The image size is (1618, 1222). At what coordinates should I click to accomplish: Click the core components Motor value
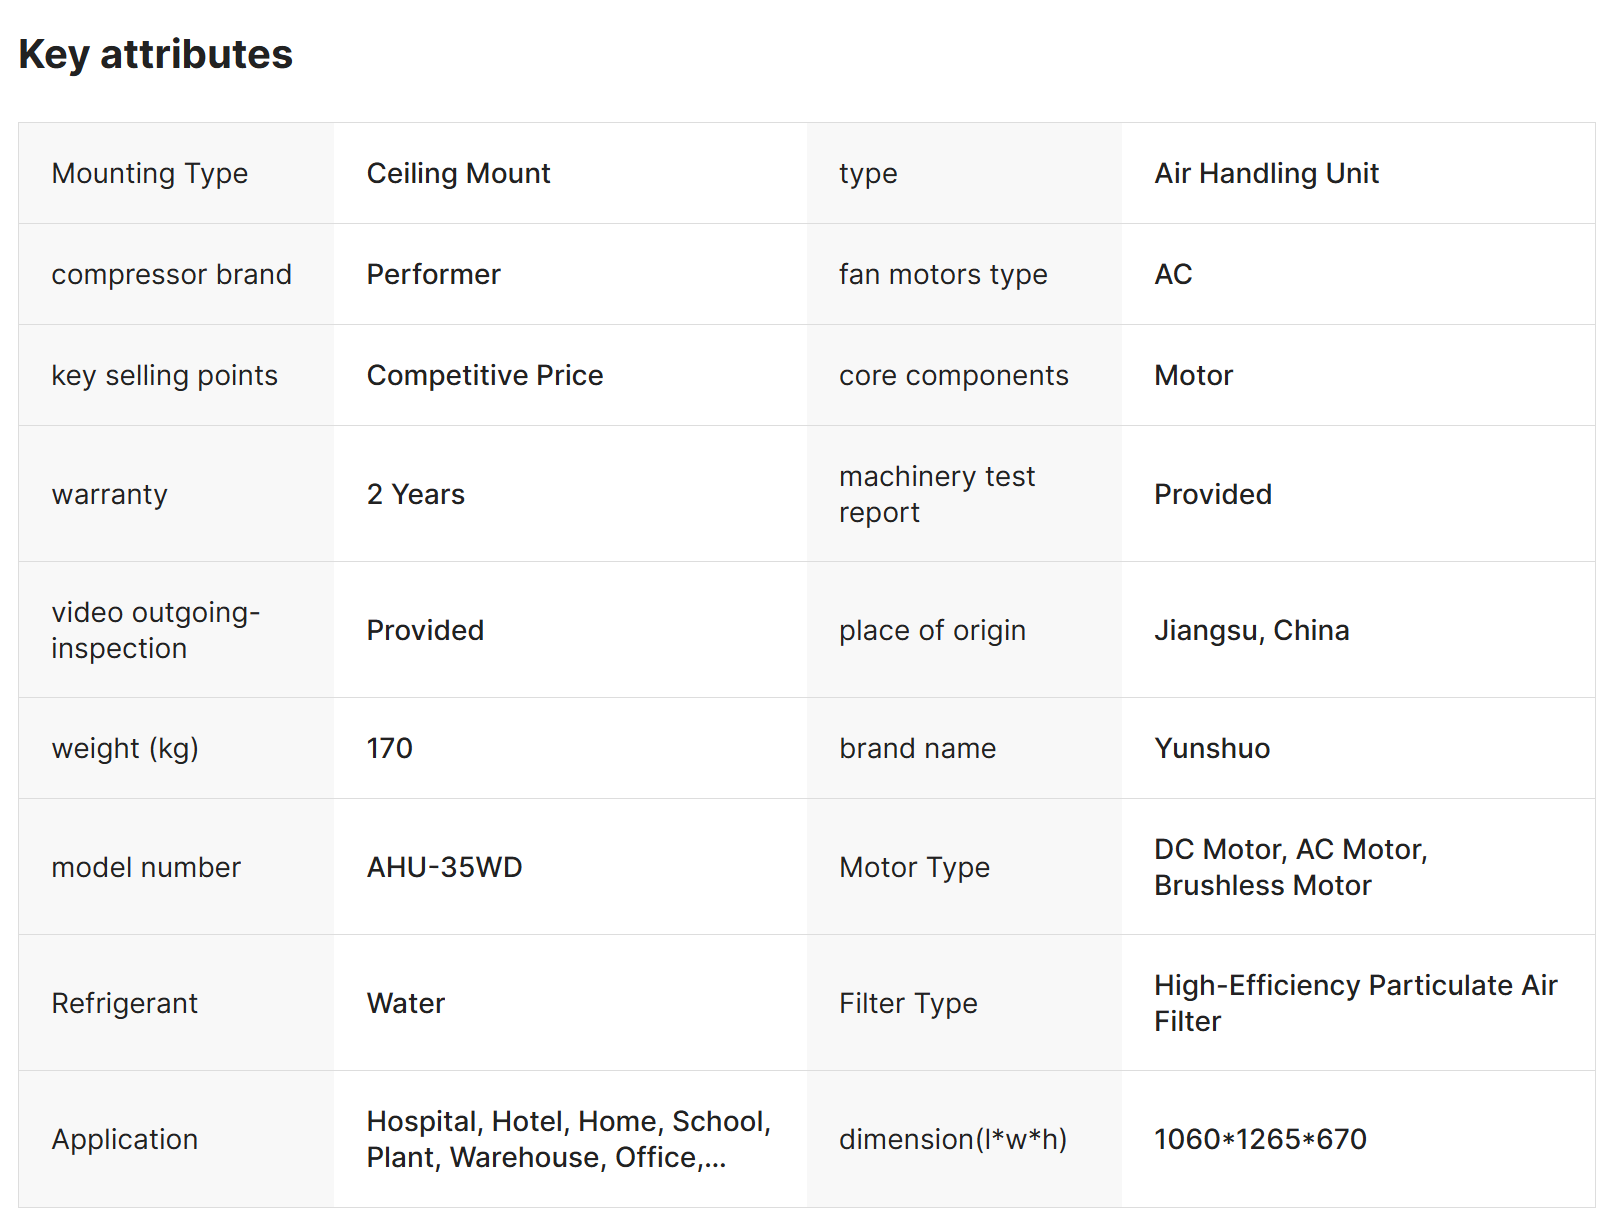point(1193,375)
